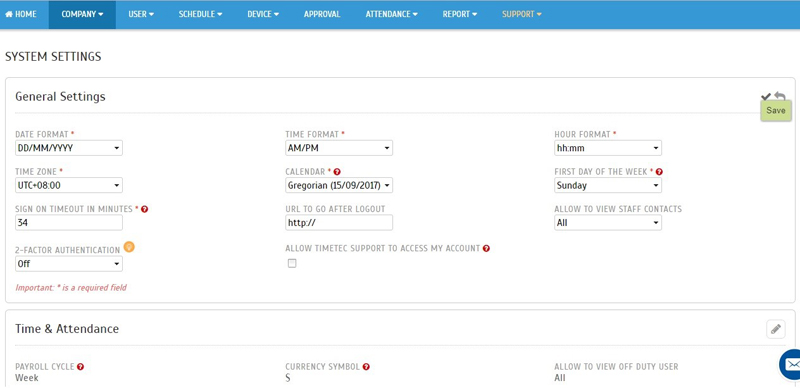Screen dimensions: 800x388
Task: Click the help icon next to Calendar
Action: pos(337,172)
